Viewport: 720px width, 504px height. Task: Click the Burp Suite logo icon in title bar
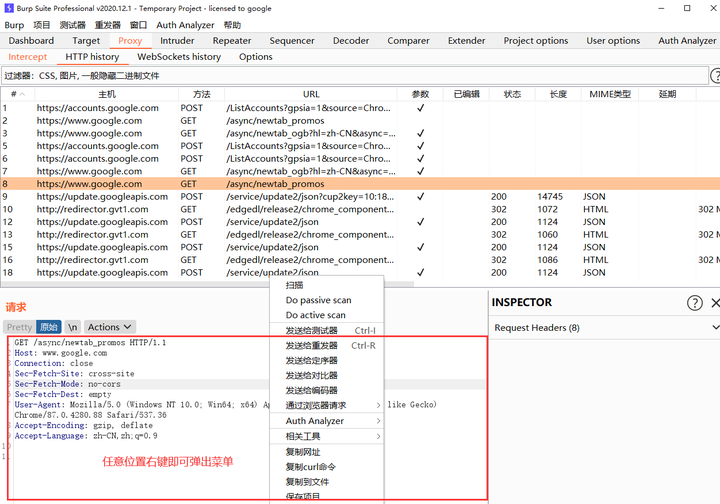[x=9, y=8]
